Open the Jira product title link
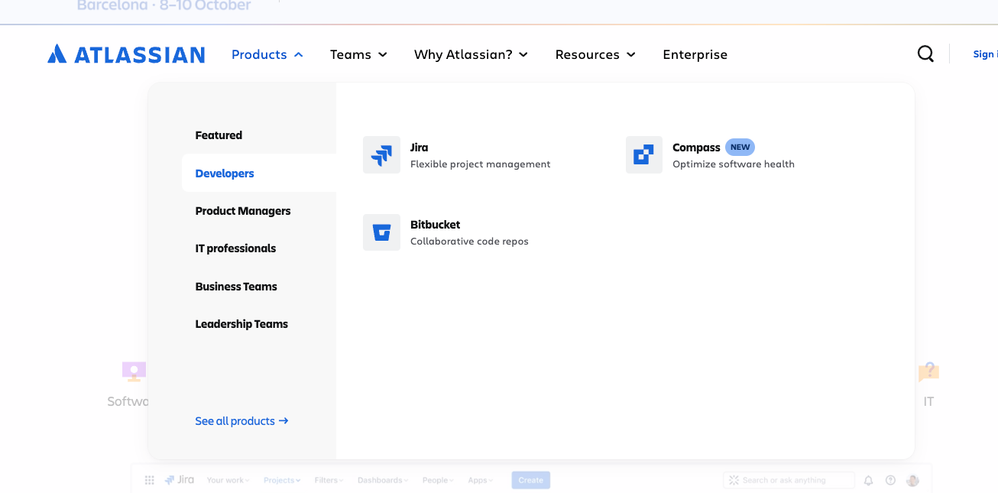This screenshot has width=998, height=493. pyautogui.click(x=419, y=148)
